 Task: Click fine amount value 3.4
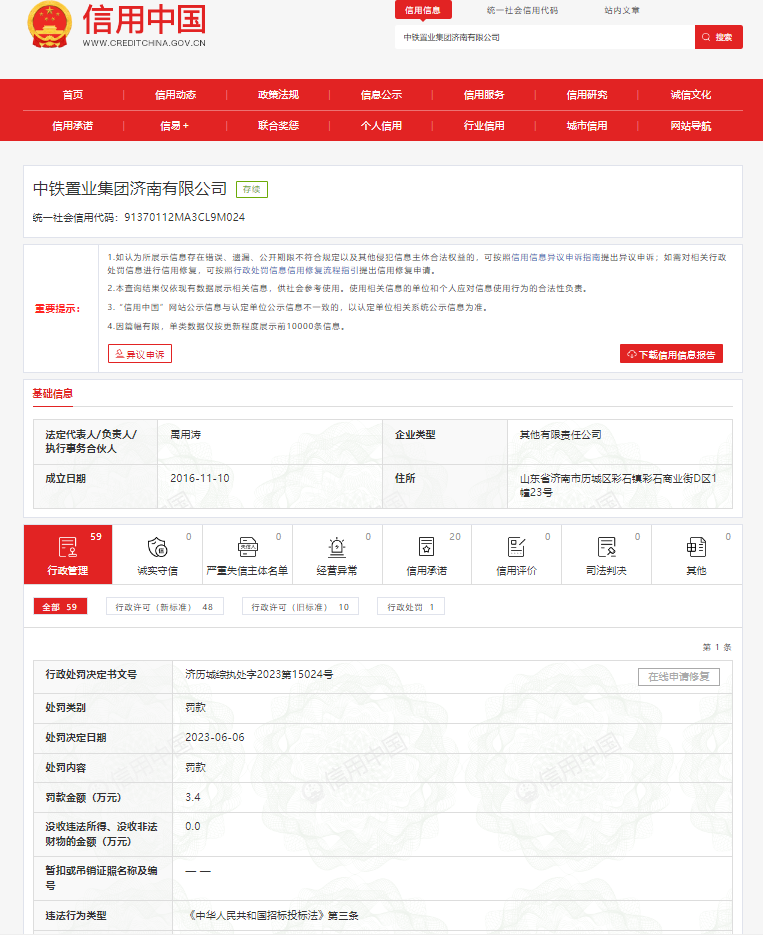(193, 798)
